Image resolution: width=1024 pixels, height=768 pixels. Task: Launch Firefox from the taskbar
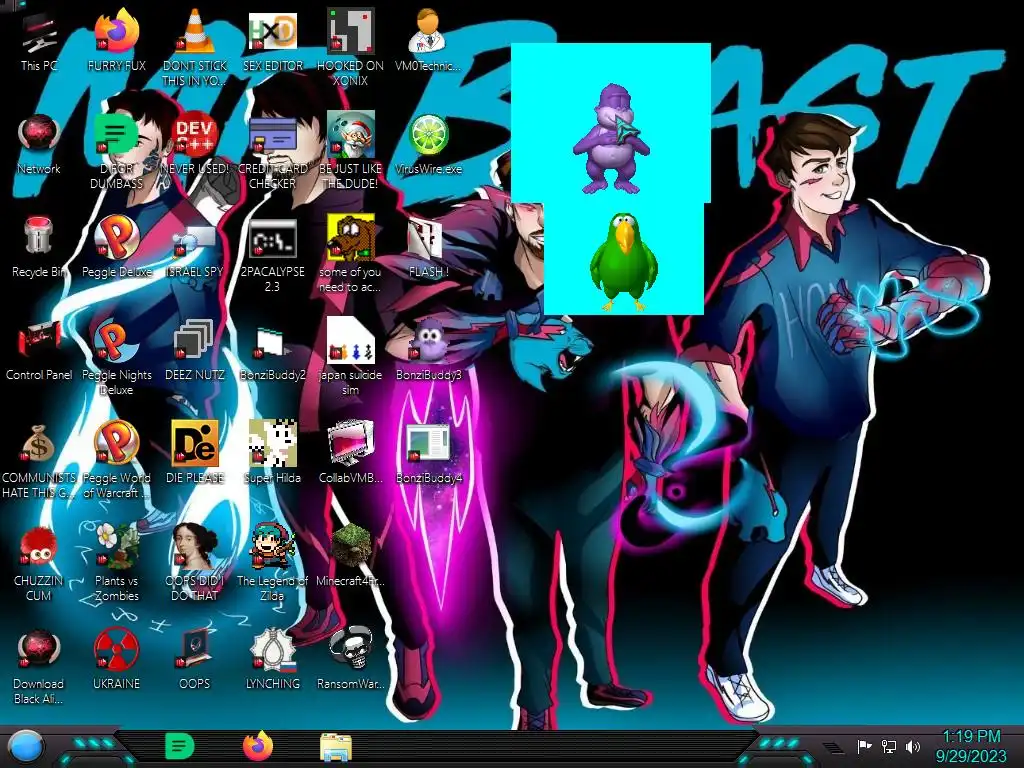[x=258, y=746]
